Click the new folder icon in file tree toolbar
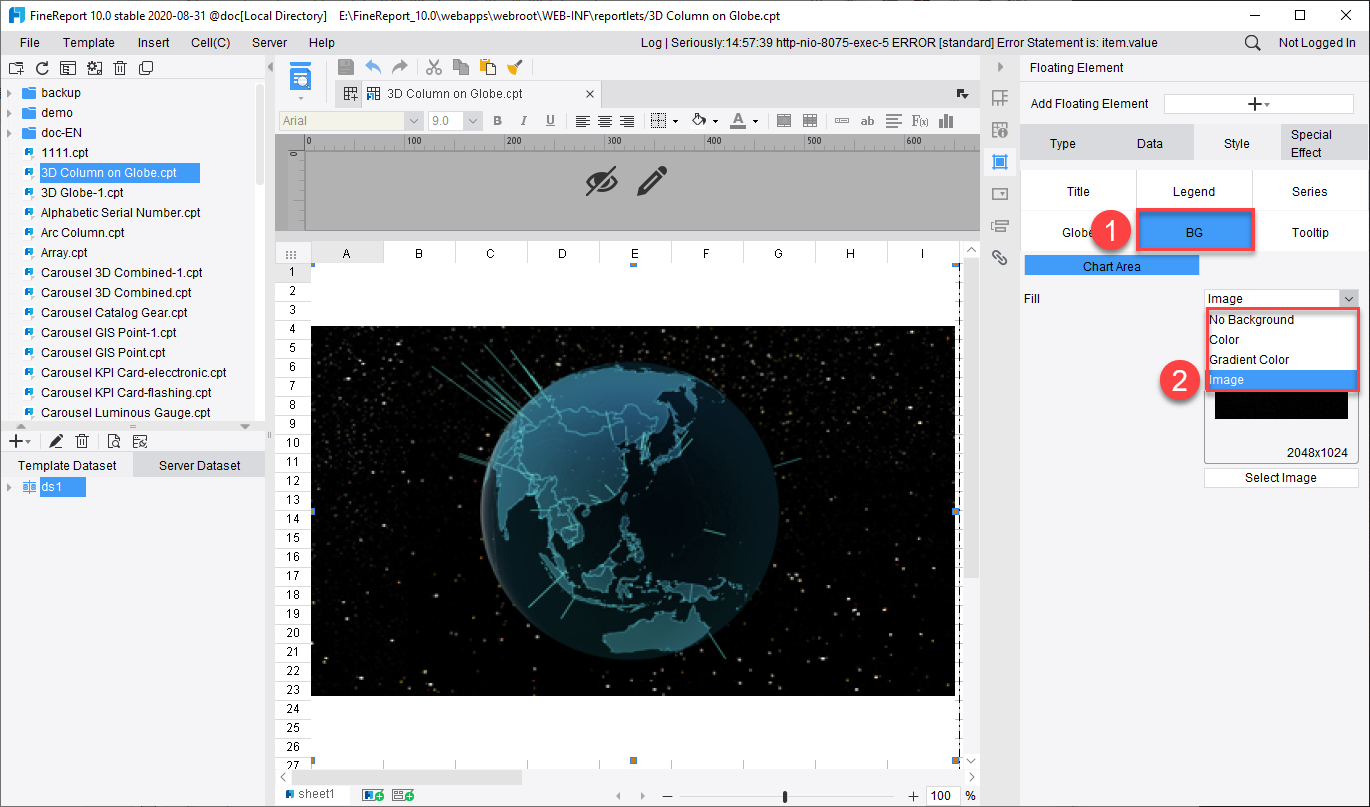Screen dimensions: 1370x807 point(15,68)
